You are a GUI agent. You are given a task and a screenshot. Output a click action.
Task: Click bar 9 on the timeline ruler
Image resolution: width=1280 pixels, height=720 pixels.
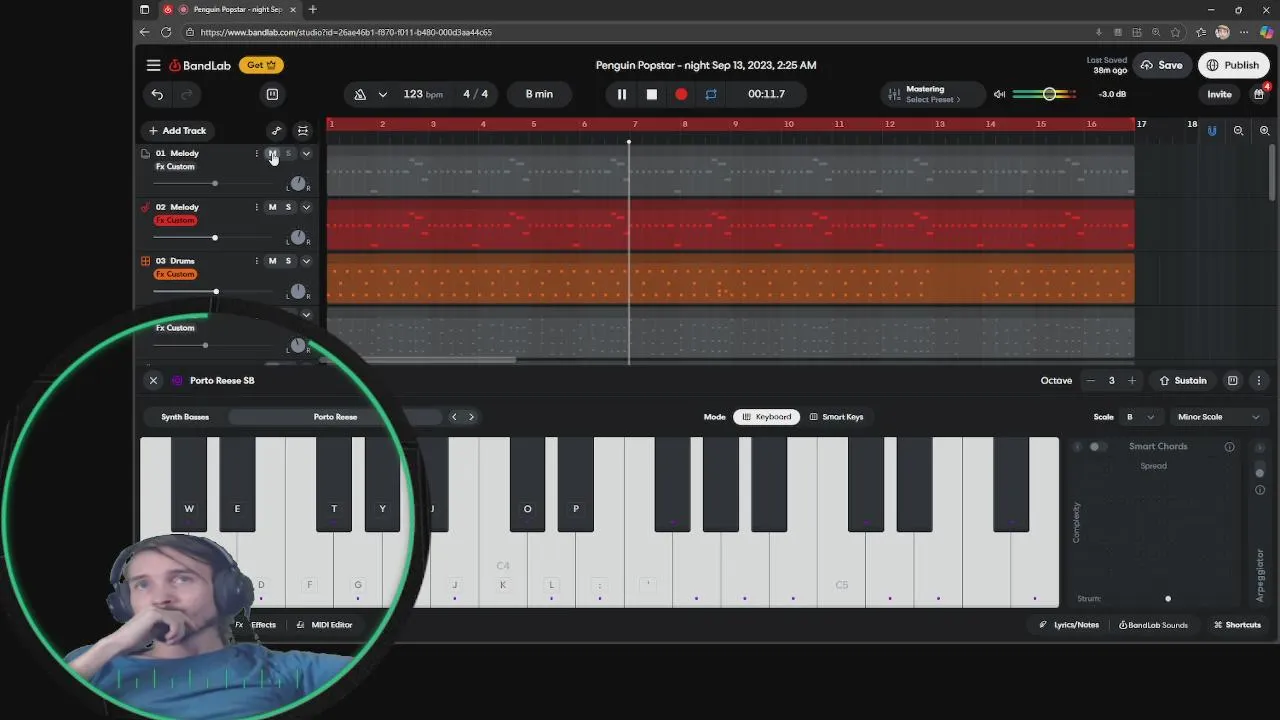[736, 124]
